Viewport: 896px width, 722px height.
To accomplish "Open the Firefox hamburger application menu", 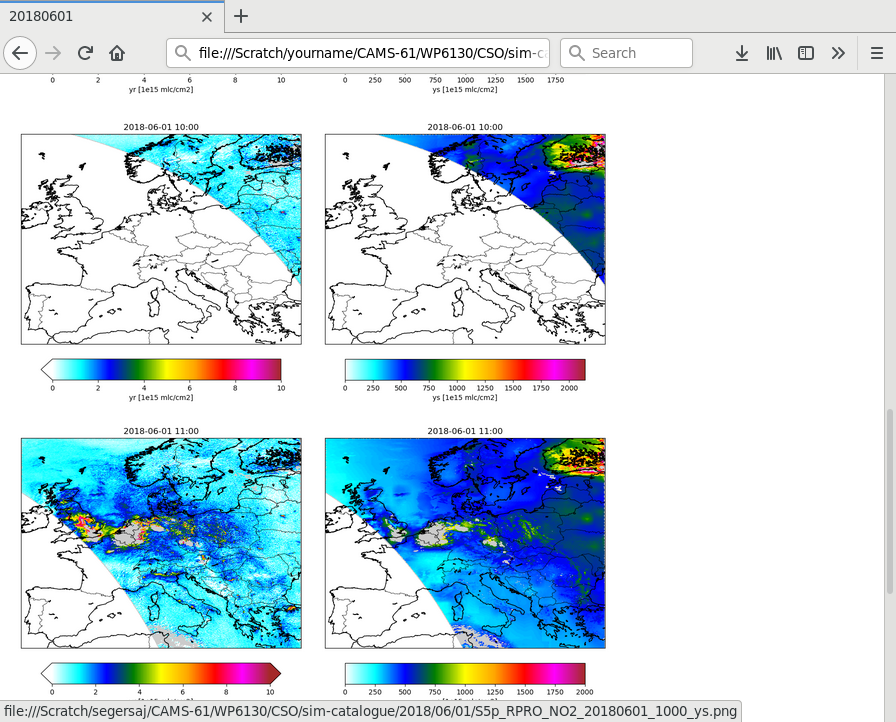I will [877, 53].
